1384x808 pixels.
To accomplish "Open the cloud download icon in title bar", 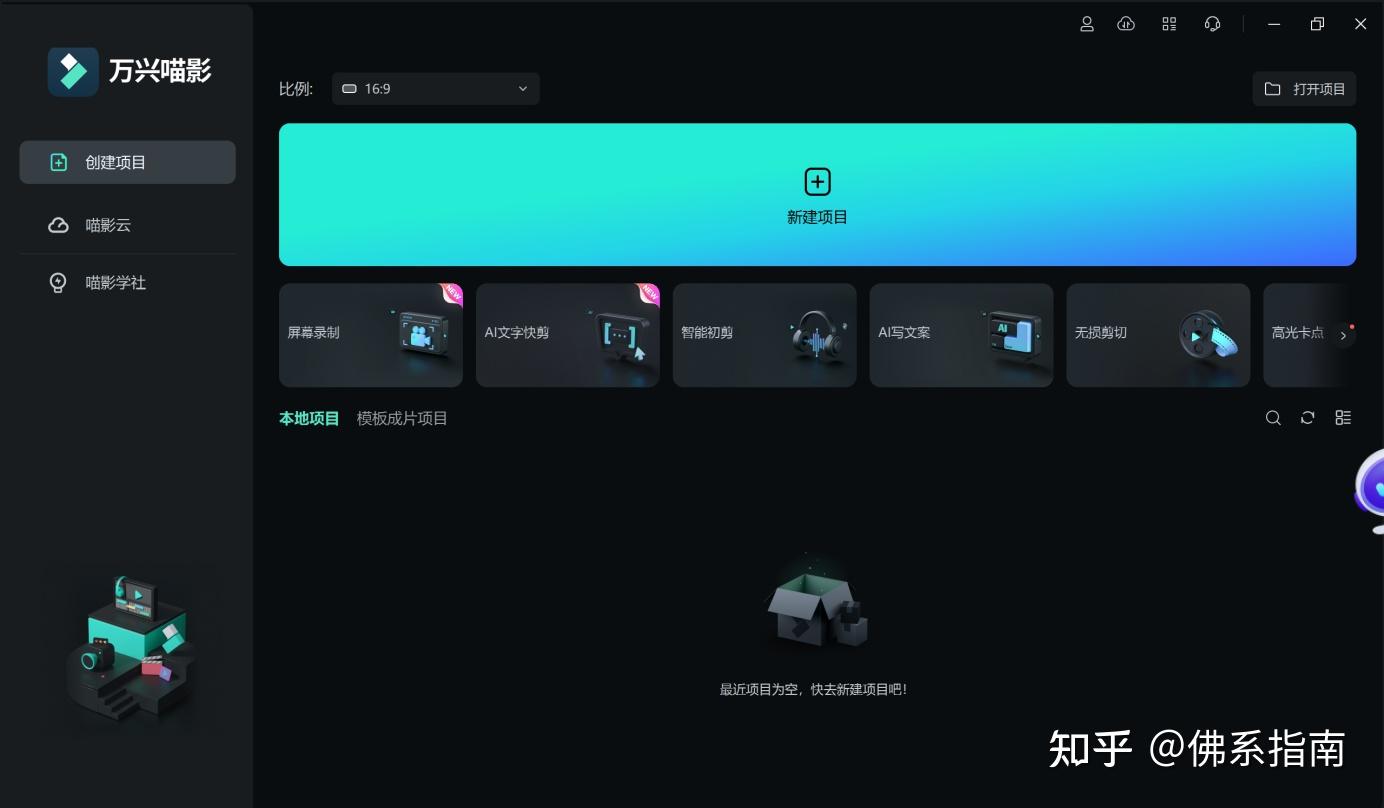I will 1126,24.
